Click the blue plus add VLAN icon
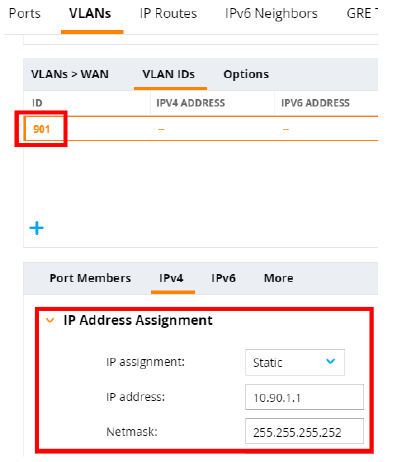 click(37, 228)
